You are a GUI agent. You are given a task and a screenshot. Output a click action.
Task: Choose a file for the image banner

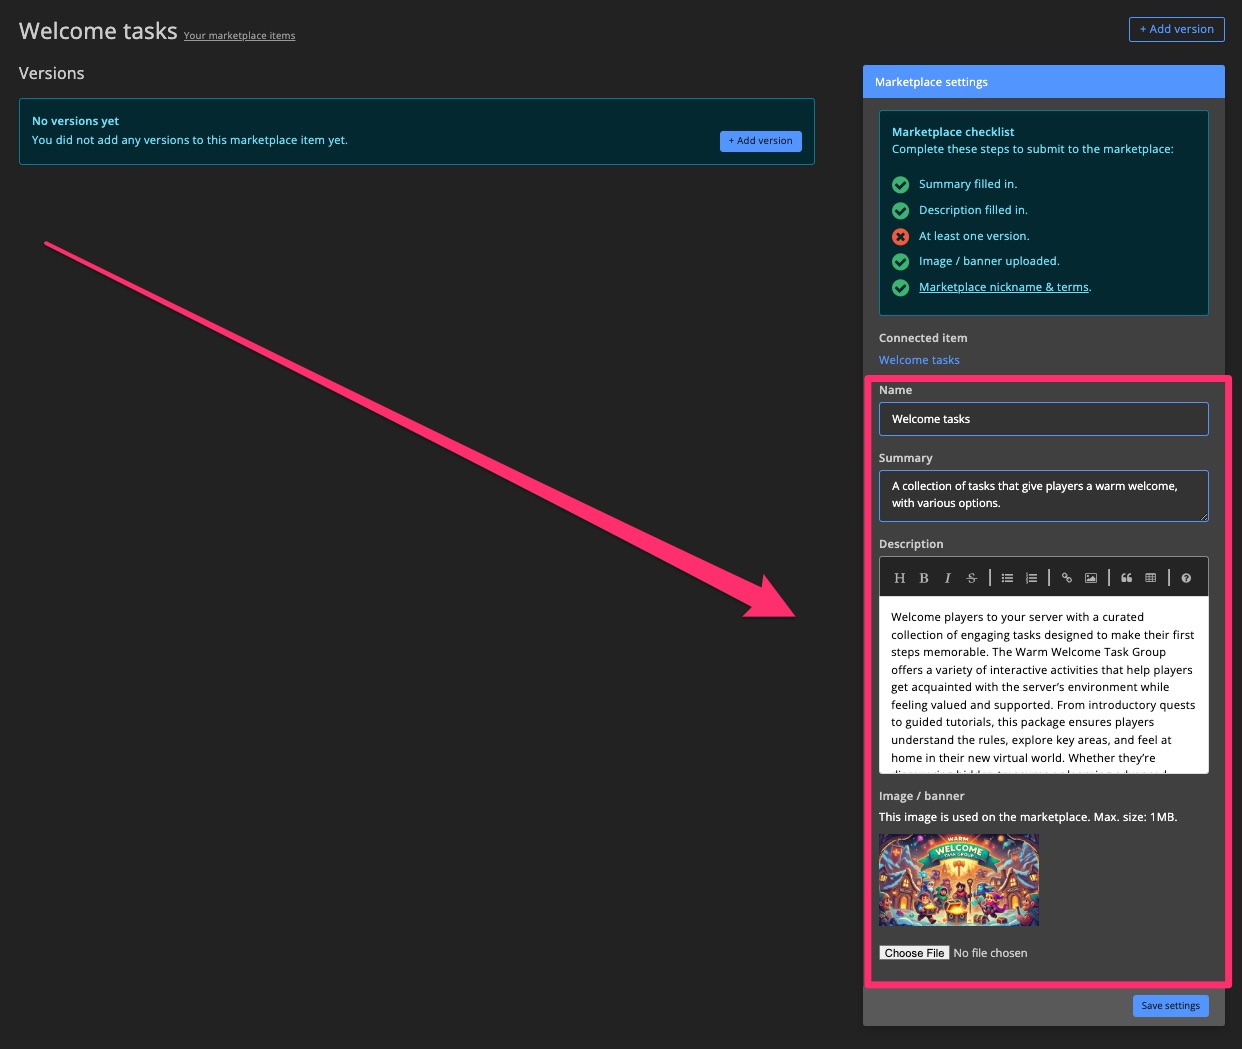pos(913,952)
